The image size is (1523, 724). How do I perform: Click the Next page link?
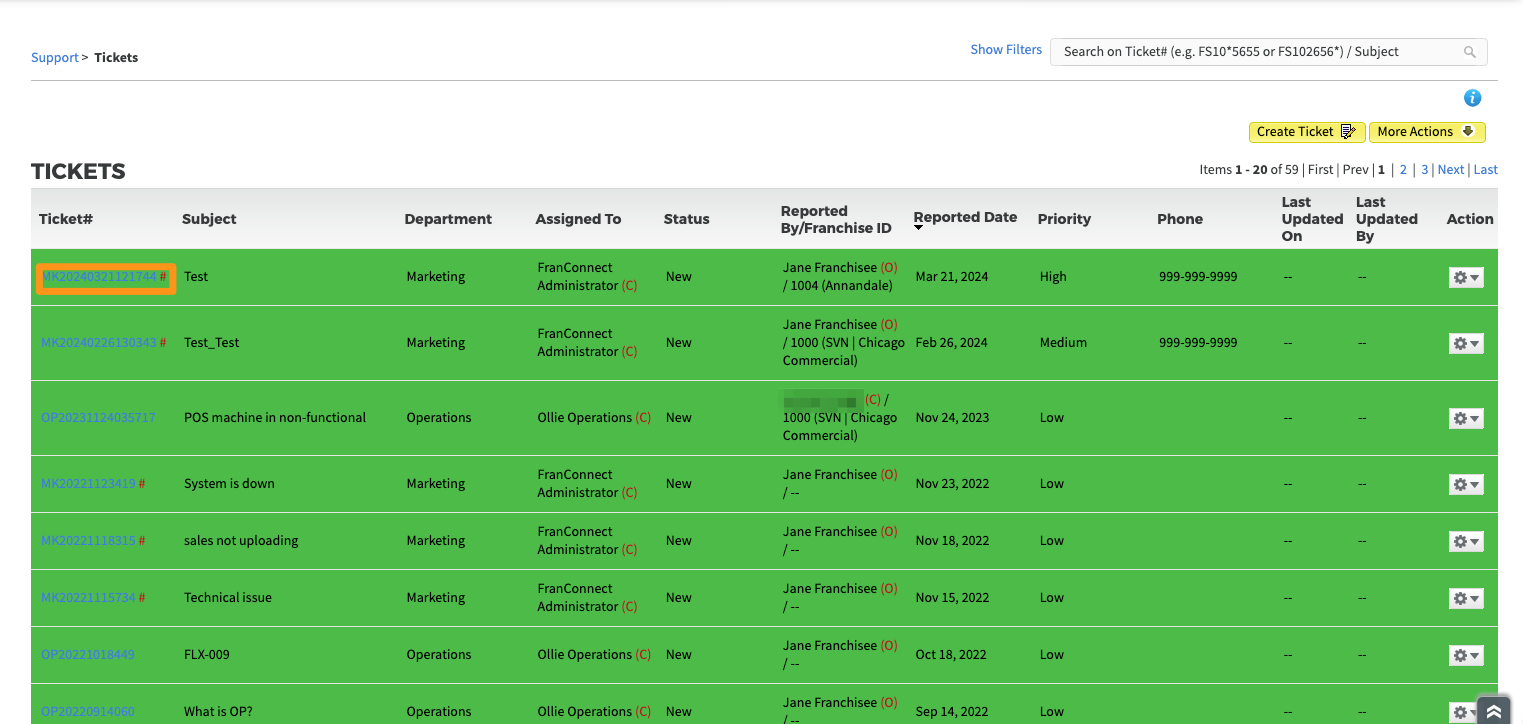tap(1451, 170)
